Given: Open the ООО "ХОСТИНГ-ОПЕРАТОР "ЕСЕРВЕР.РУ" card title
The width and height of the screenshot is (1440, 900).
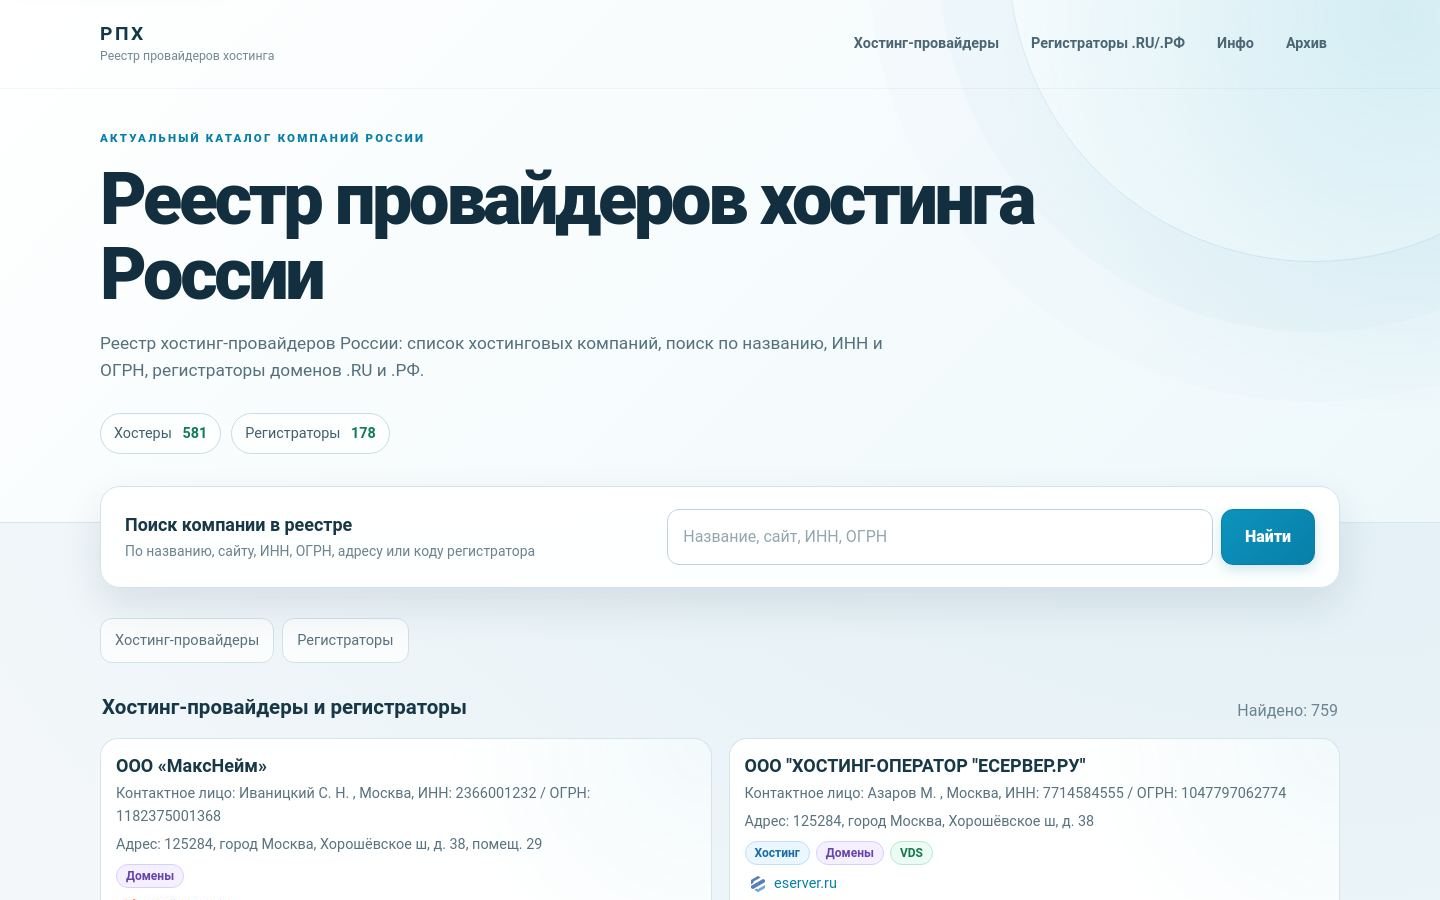Looking at the screenshot, I should click(915, 766).
